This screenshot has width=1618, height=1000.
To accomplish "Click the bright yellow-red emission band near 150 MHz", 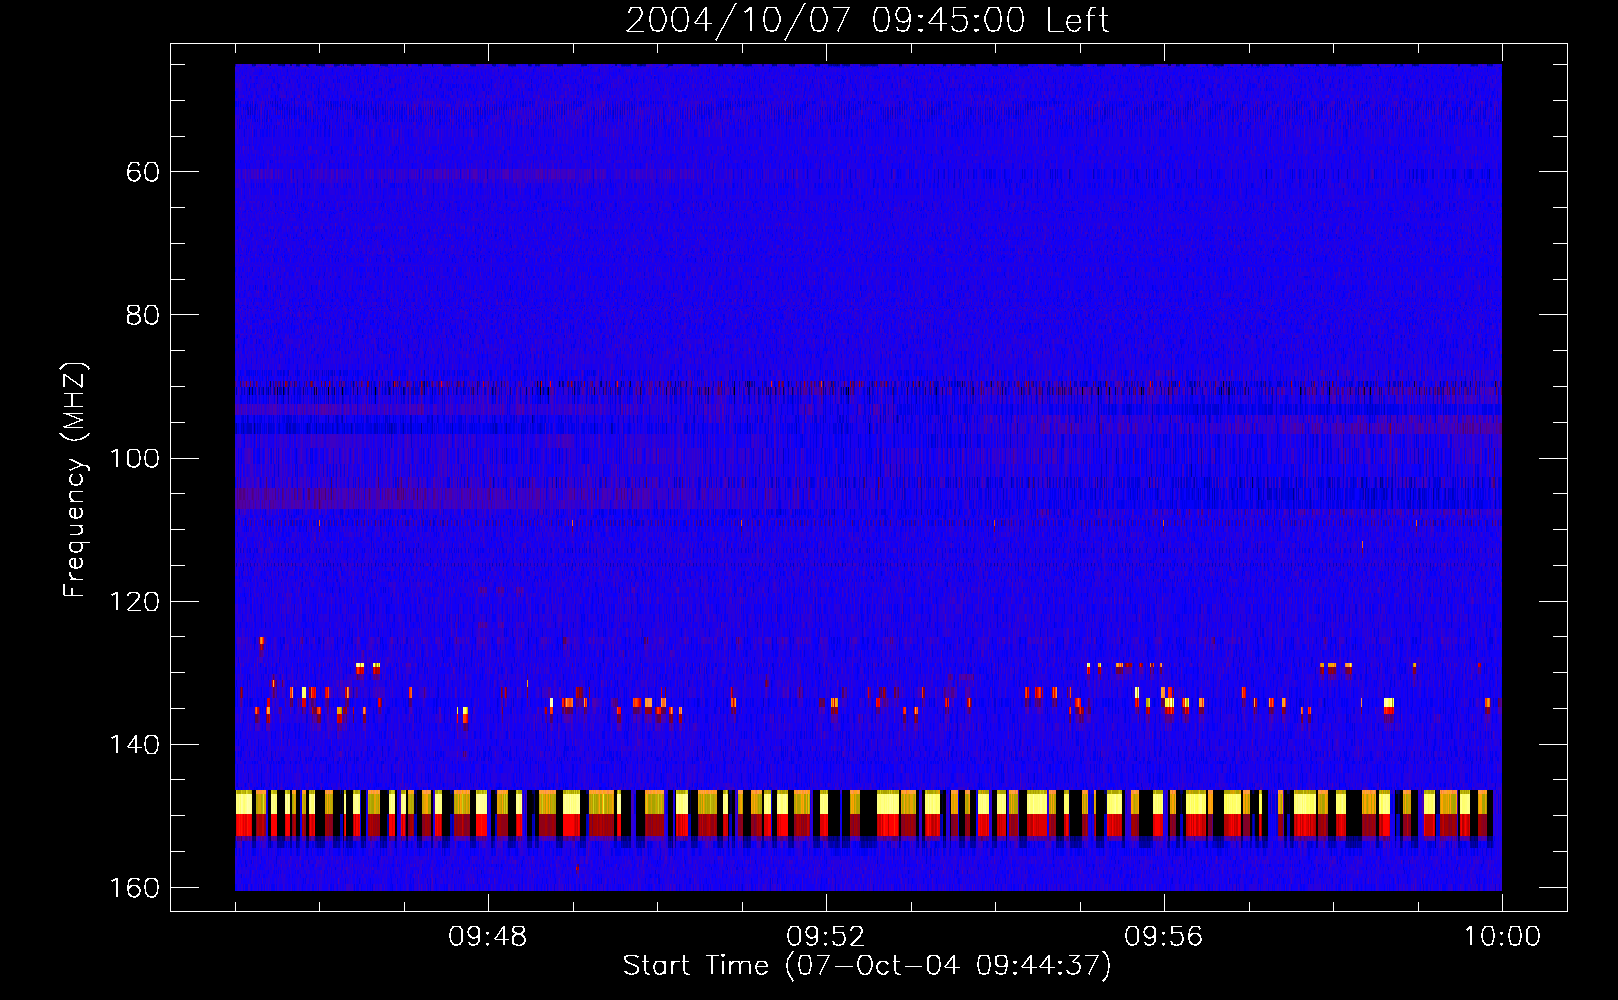I will point(866,813).
